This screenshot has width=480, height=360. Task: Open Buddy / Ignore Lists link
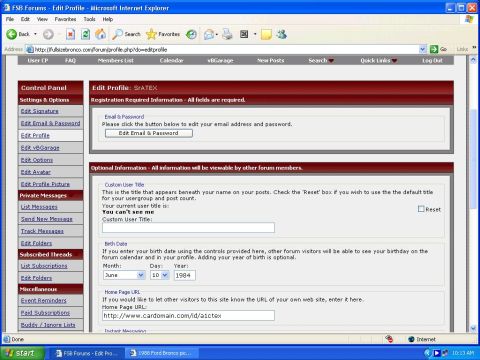[x=48, y=325]
